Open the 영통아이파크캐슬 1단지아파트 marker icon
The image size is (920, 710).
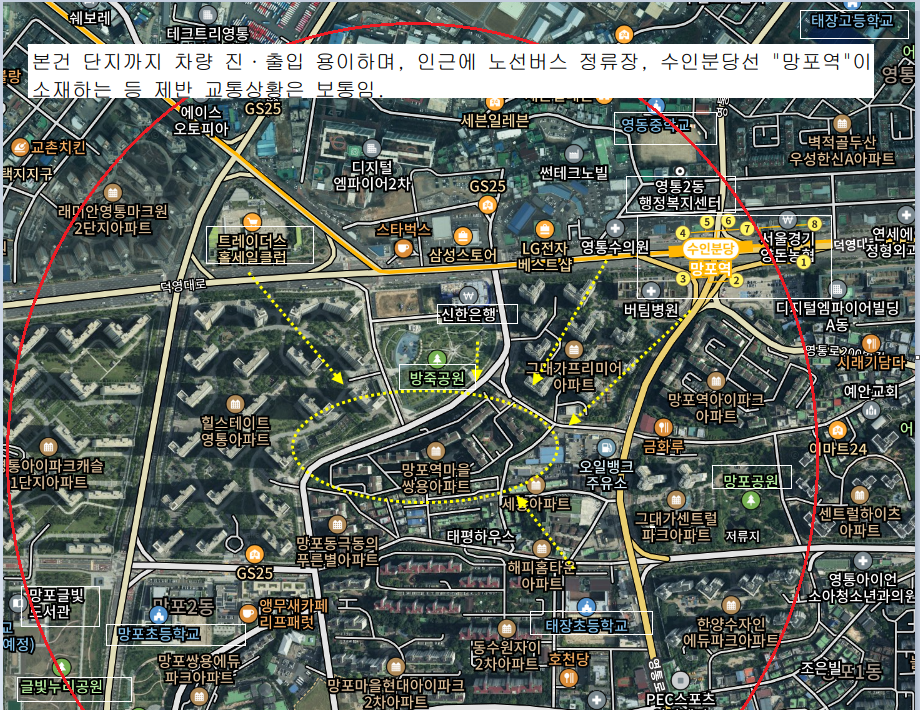click(48, 447)
